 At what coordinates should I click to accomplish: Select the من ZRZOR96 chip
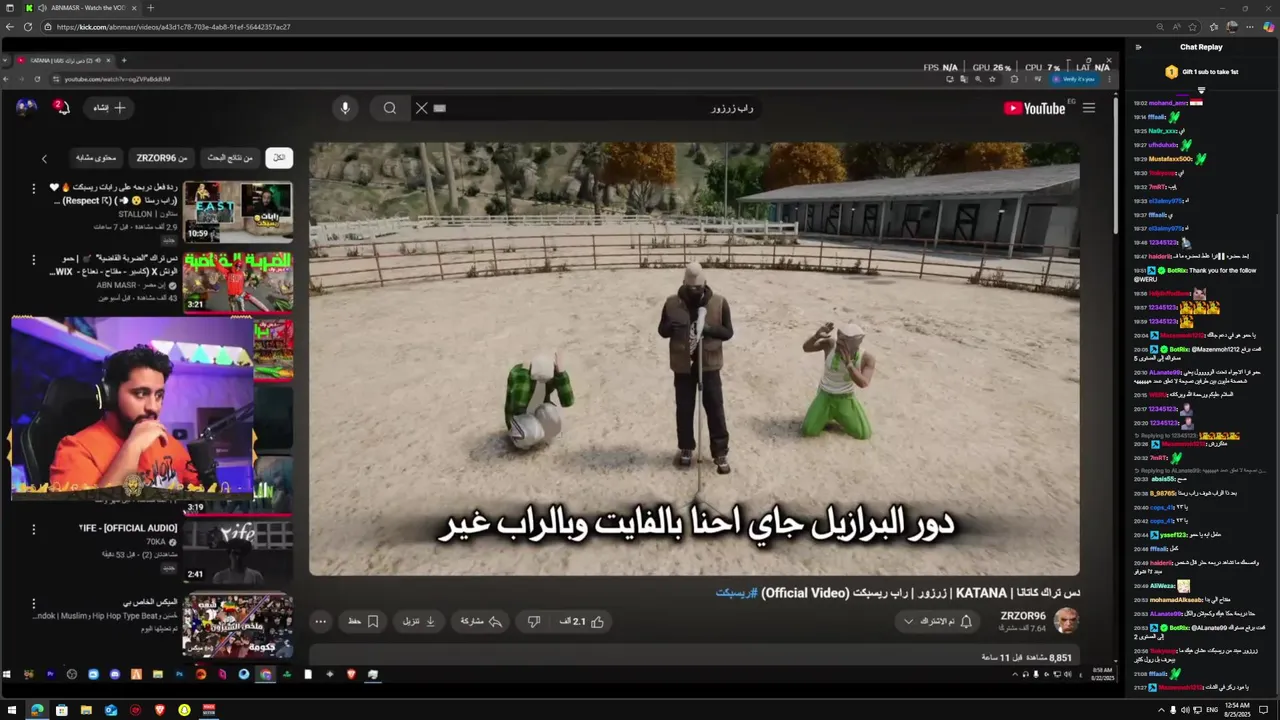coord(162,158)
